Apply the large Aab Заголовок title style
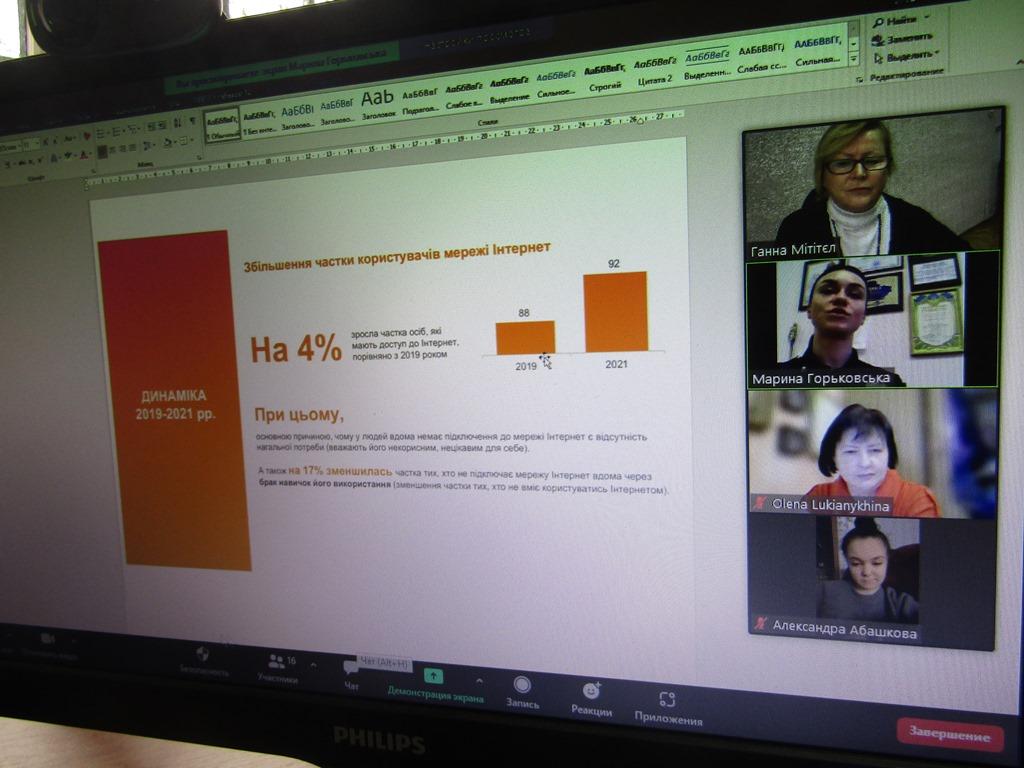This screenshot has width=1024, height=768. (378, 103)
